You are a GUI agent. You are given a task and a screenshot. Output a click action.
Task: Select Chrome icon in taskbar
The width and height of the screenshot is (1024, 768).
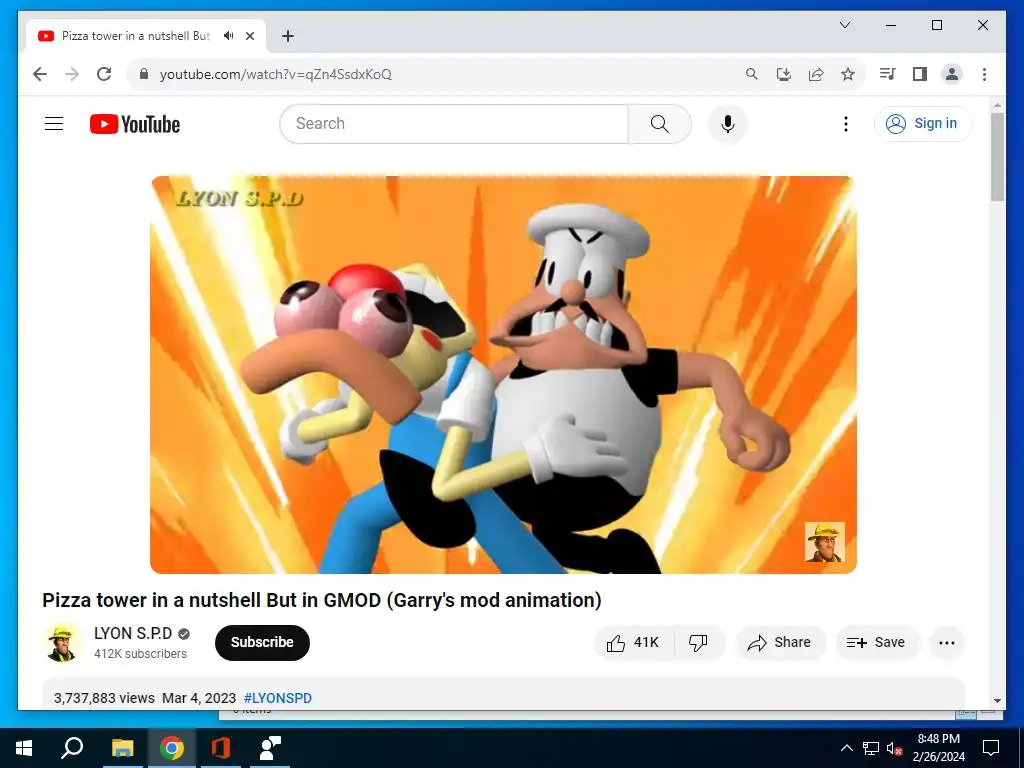tap(172, 748)
